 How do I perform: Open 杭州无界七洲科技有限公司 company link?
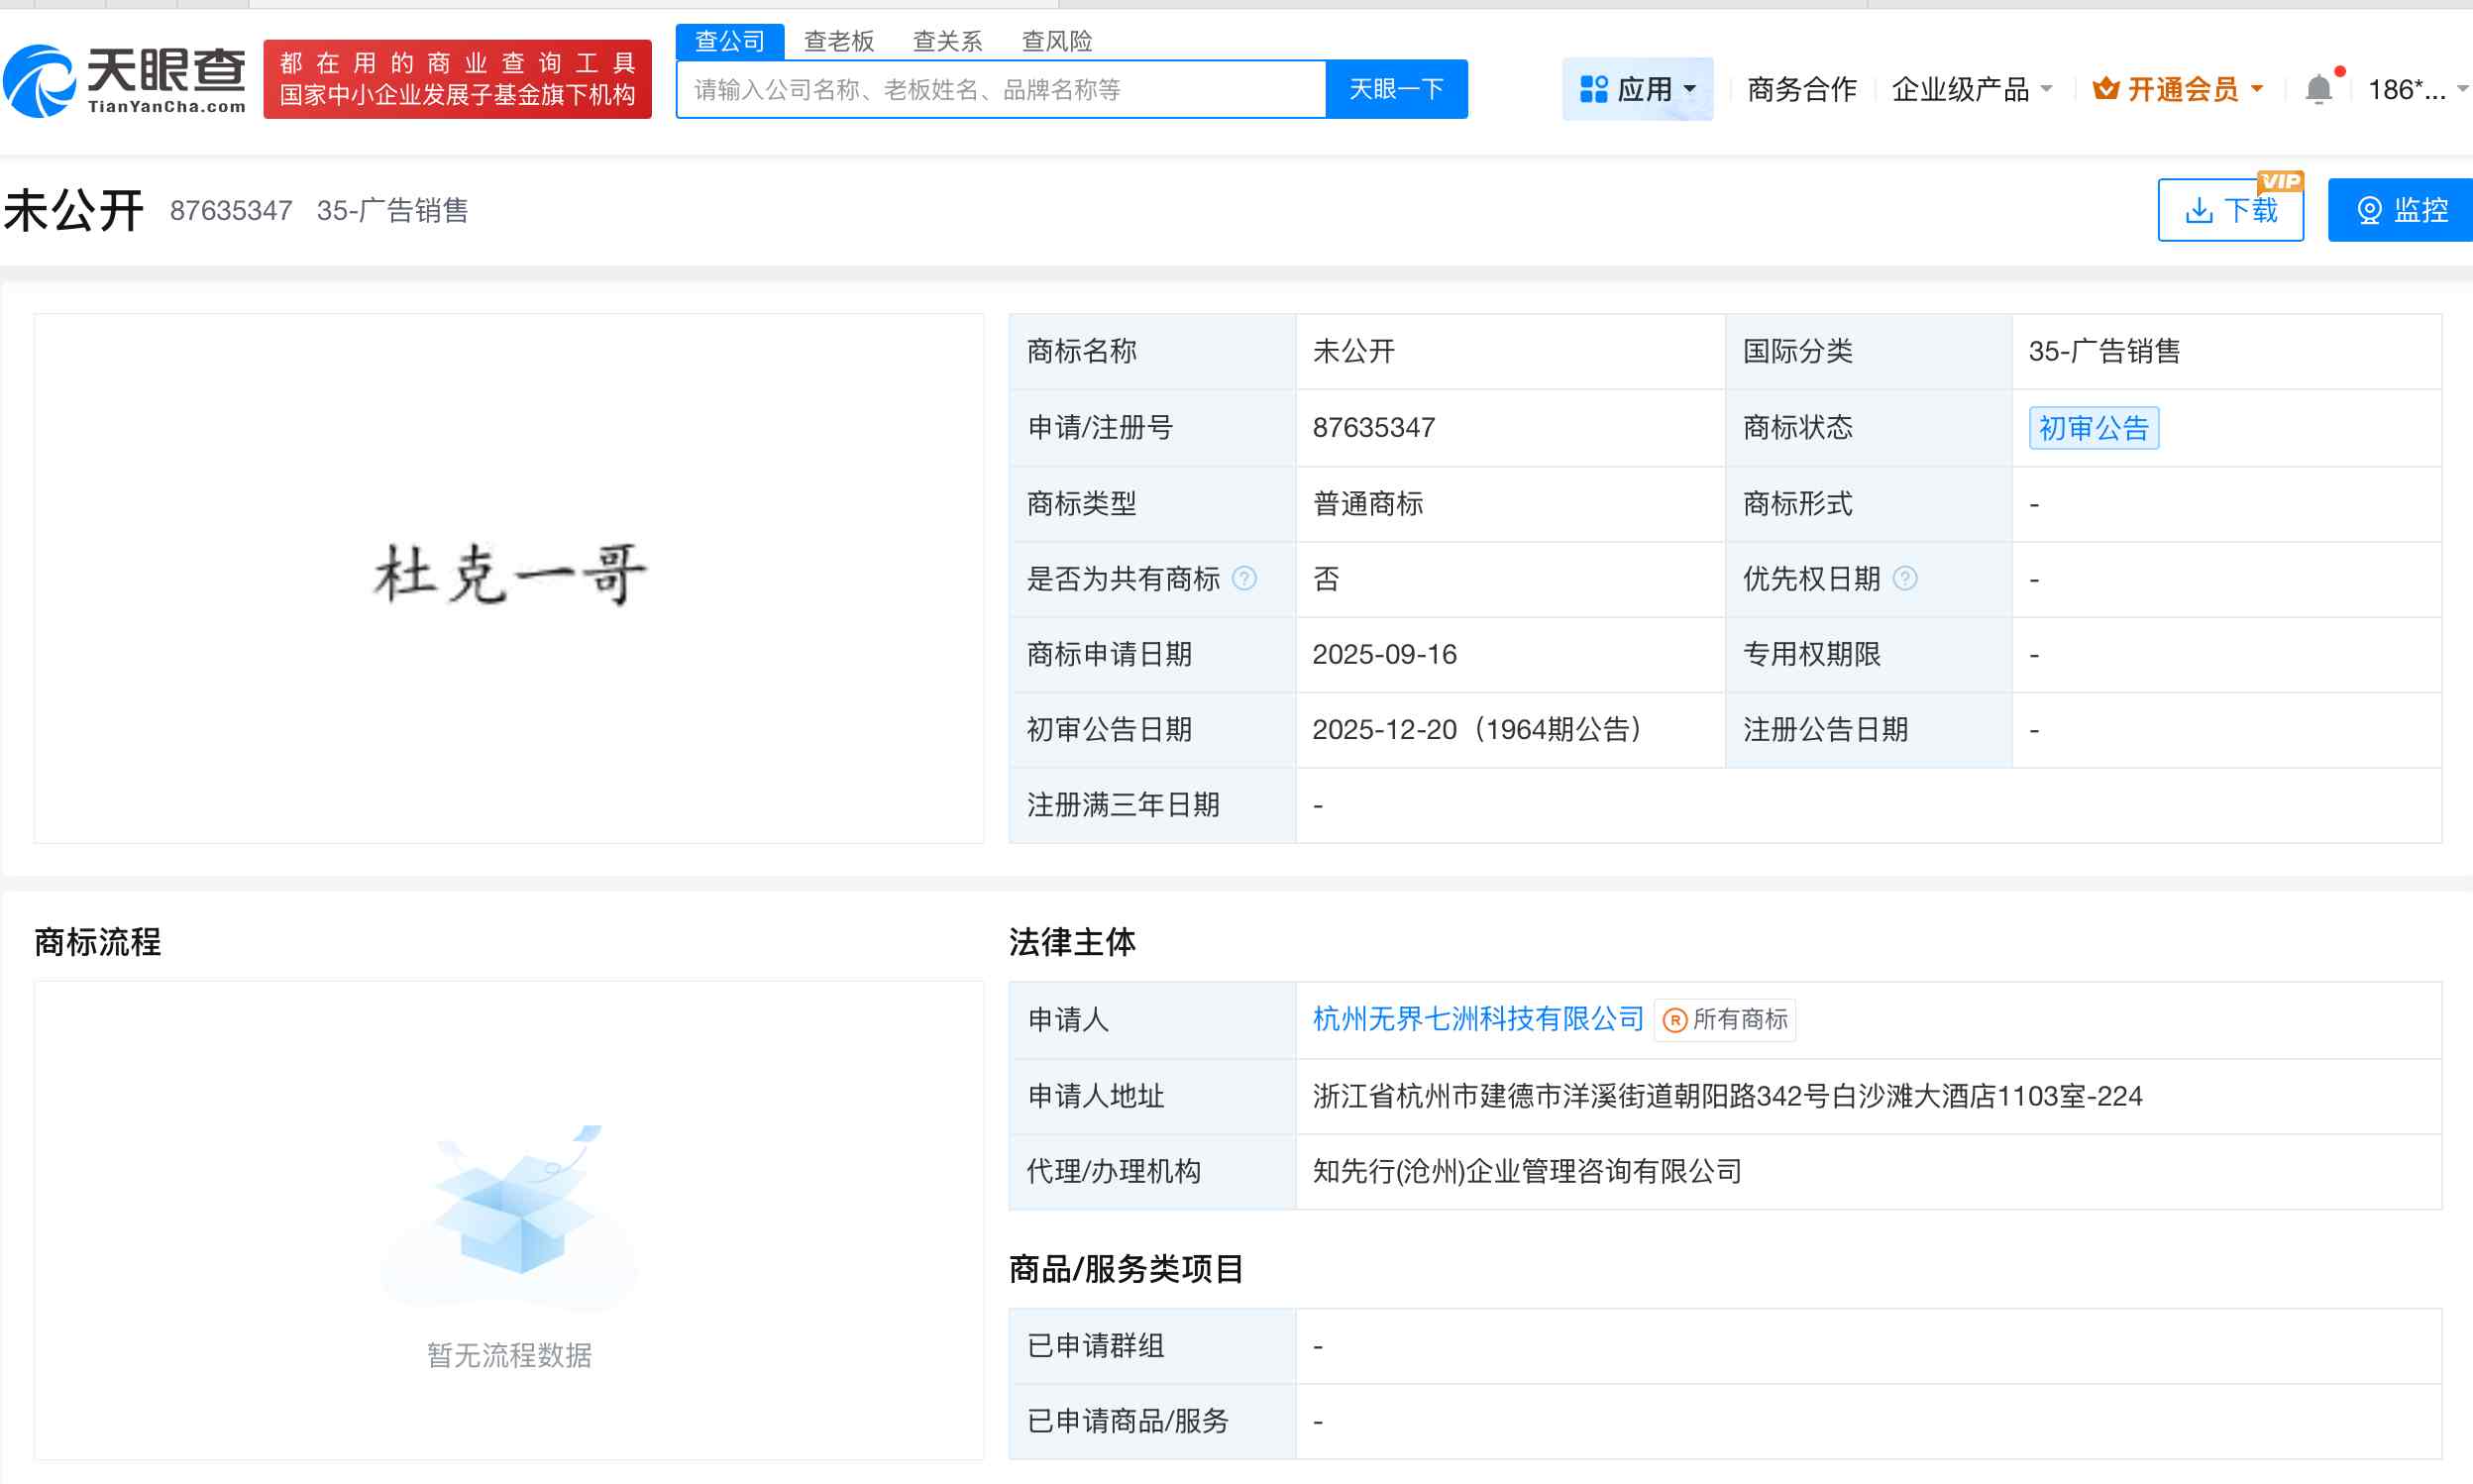click(1477, 1020)
